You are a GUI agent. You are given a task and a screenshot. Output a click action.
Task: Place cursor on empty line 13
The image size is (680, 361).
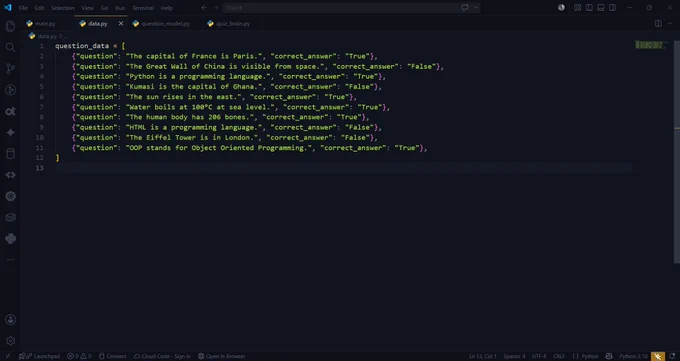point(343,168)
